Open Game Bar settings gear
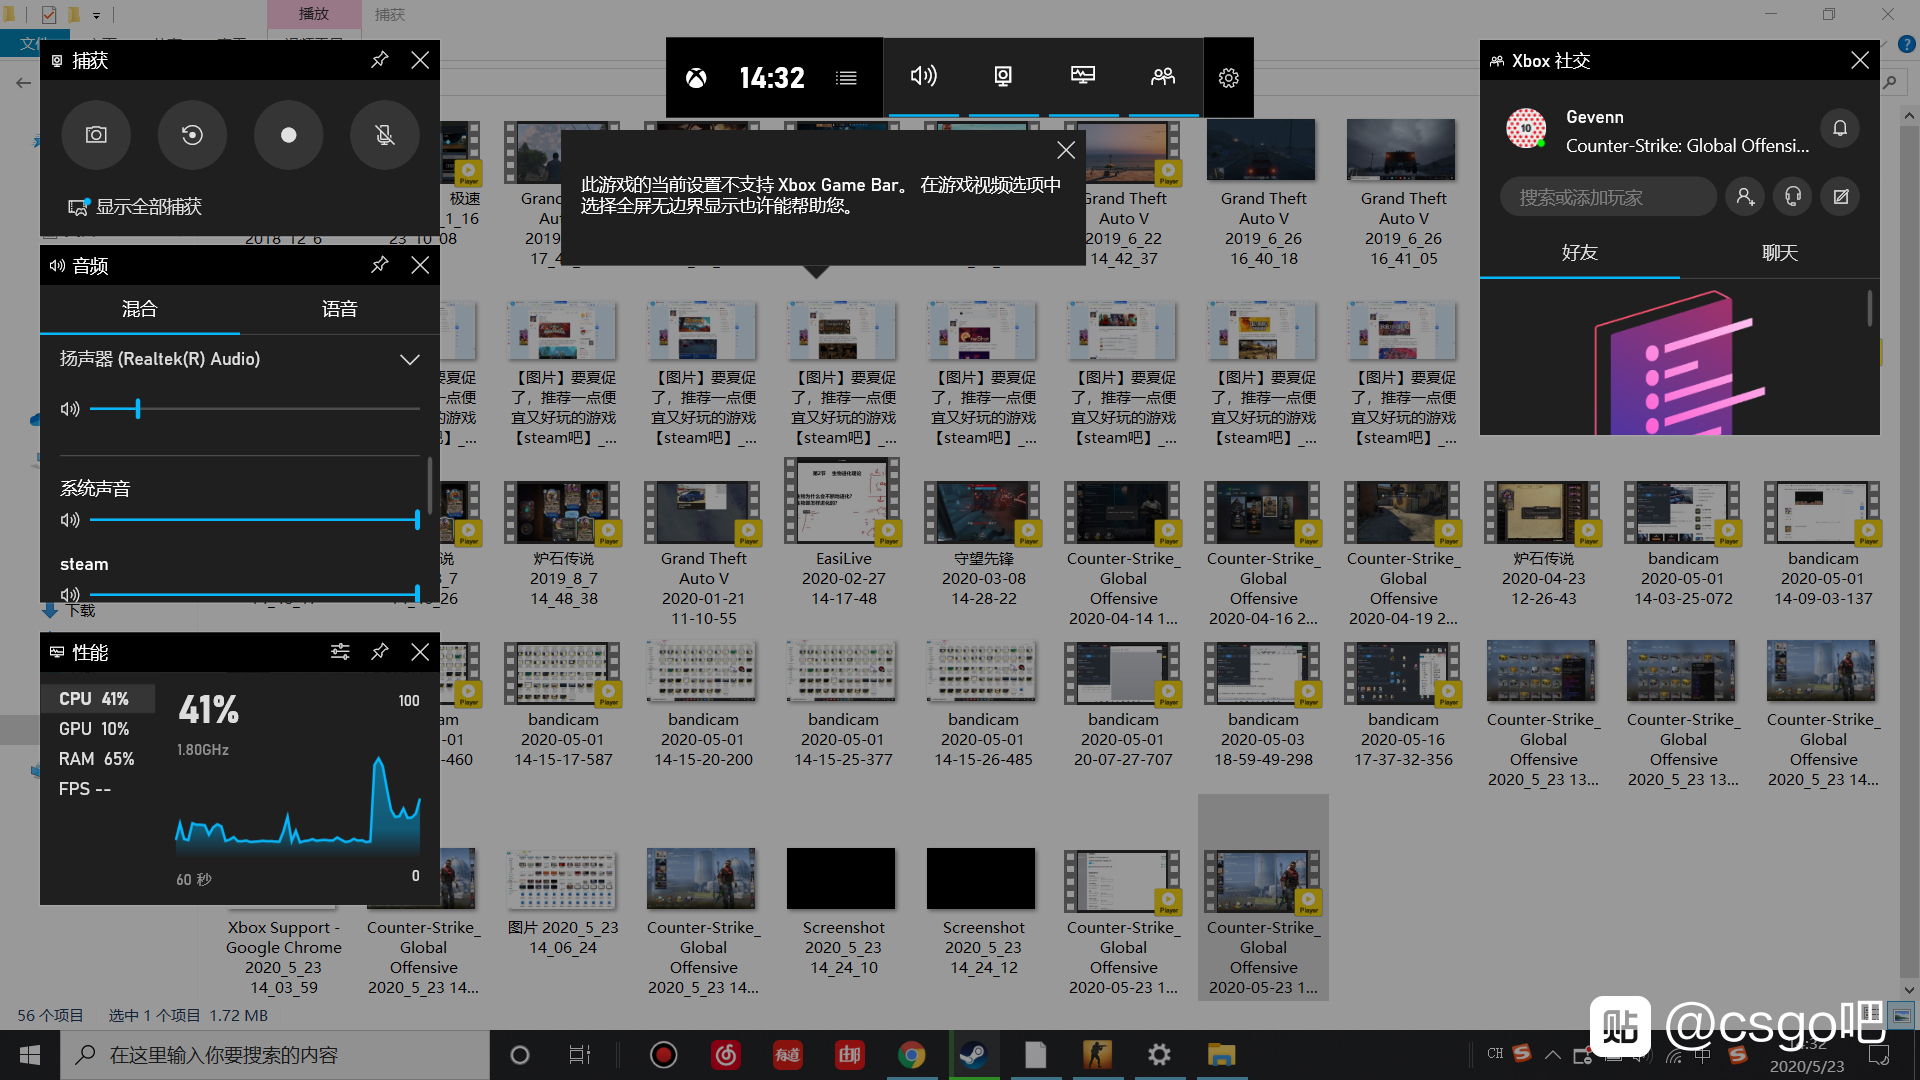The height and width of the screenshot is (1080, 1920). 1229,77
